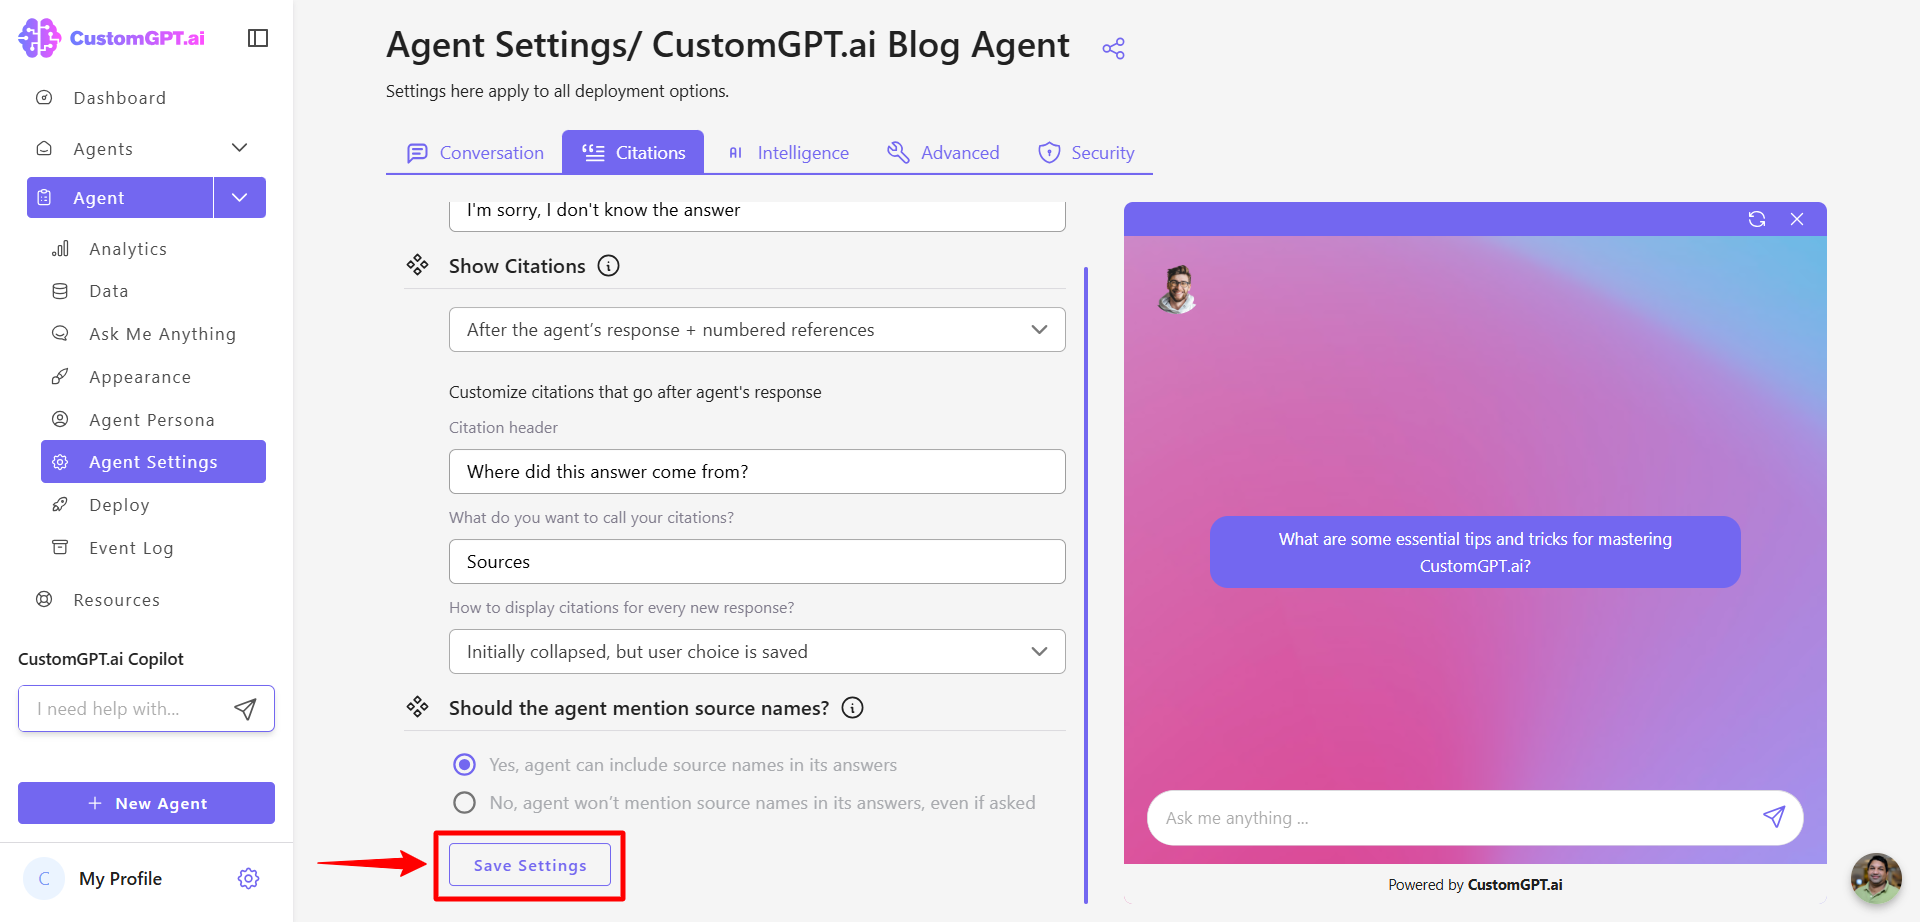1920x922 pixels.
Task: Open the Deploy page
Action: 119,505
